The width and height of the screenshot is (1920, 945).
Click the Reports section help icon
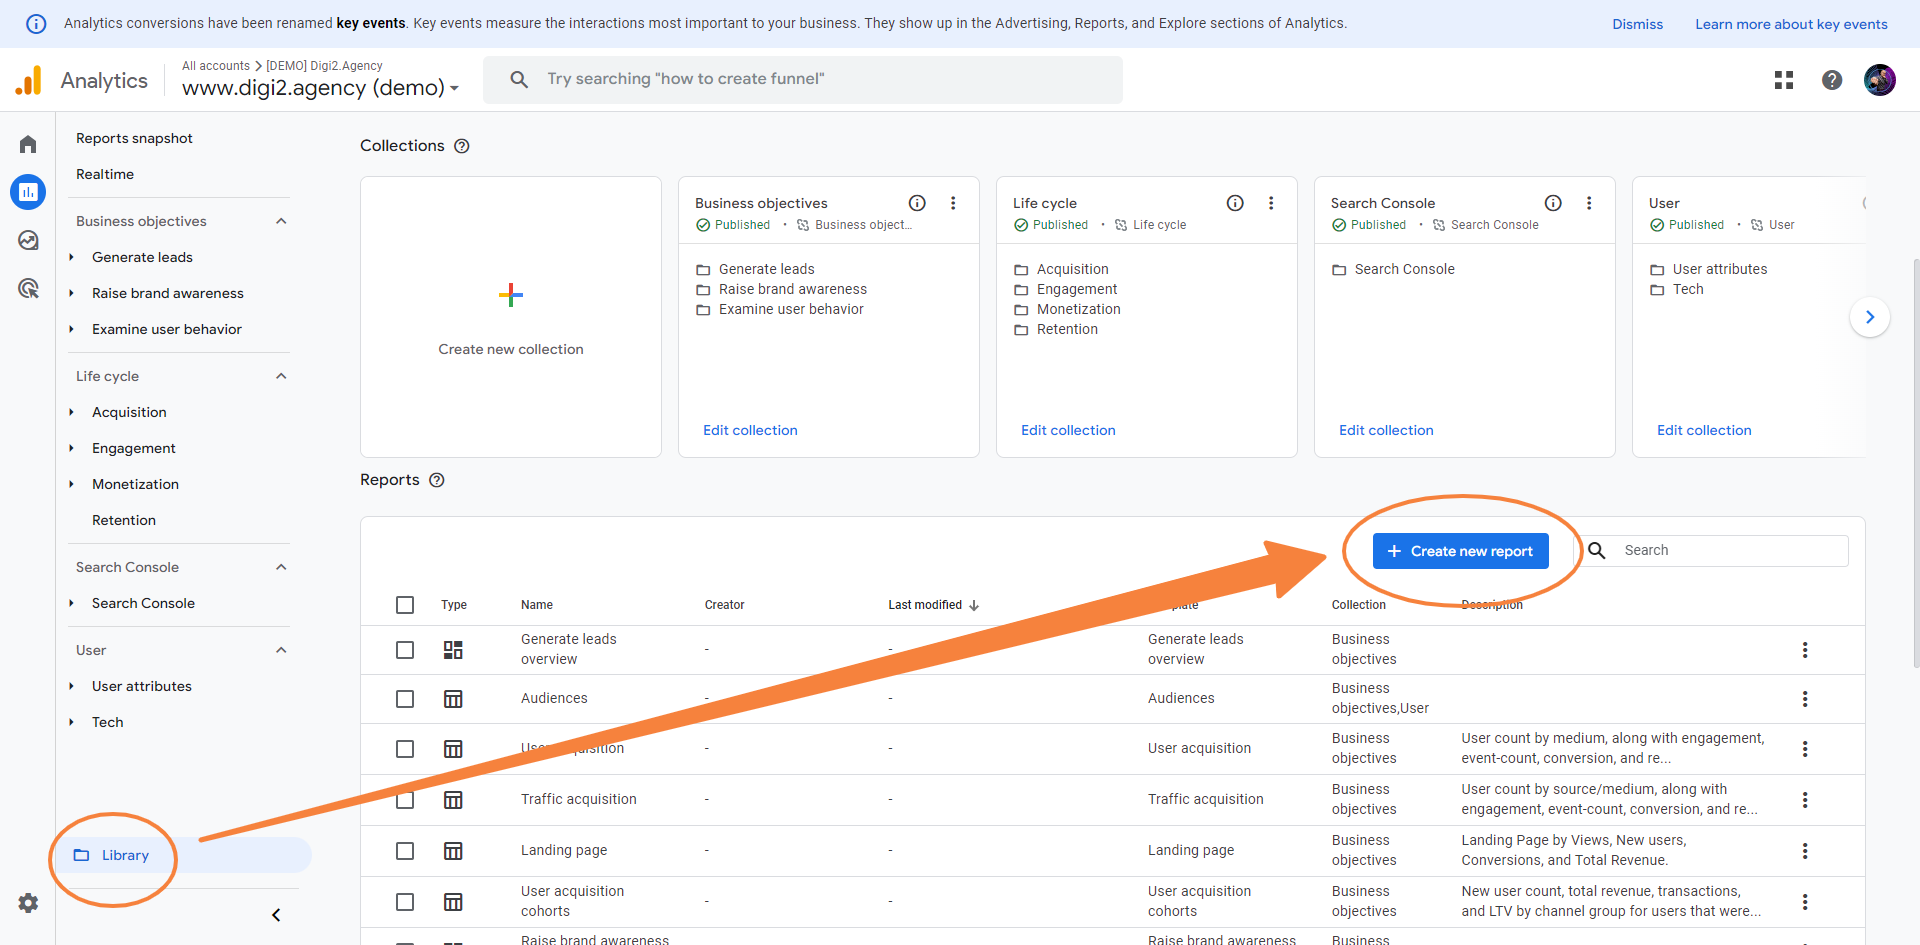coord(437,480)
